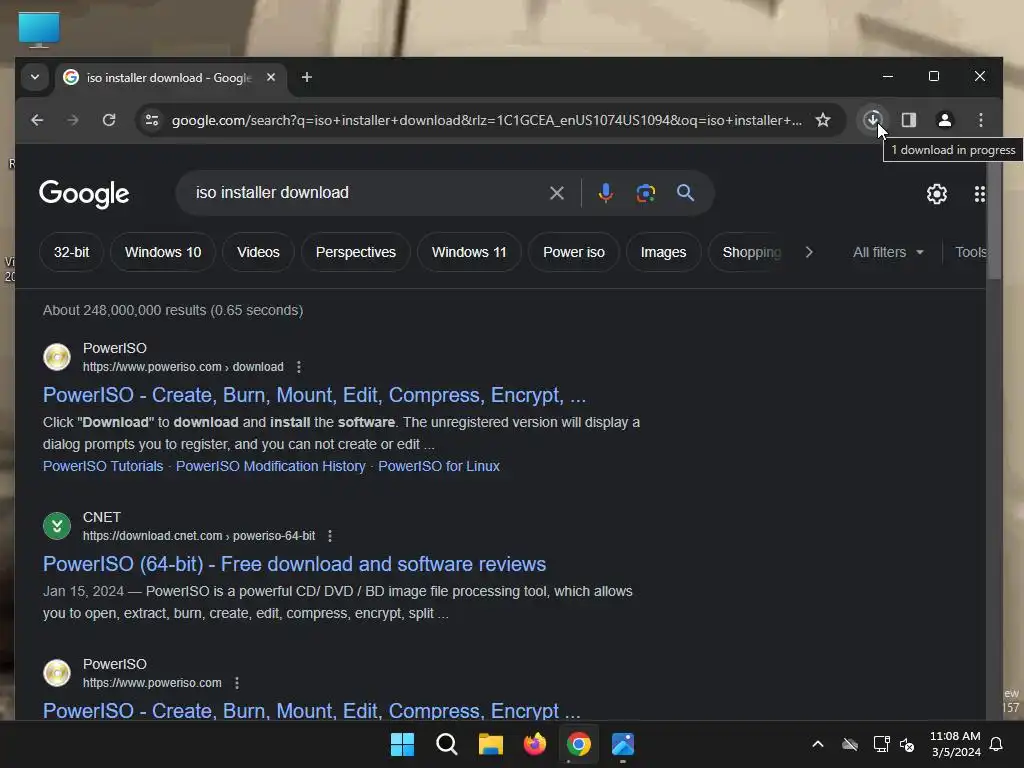
Task: Open more options for CNET result
Action: pyautogui.click(x=330, y=536)
